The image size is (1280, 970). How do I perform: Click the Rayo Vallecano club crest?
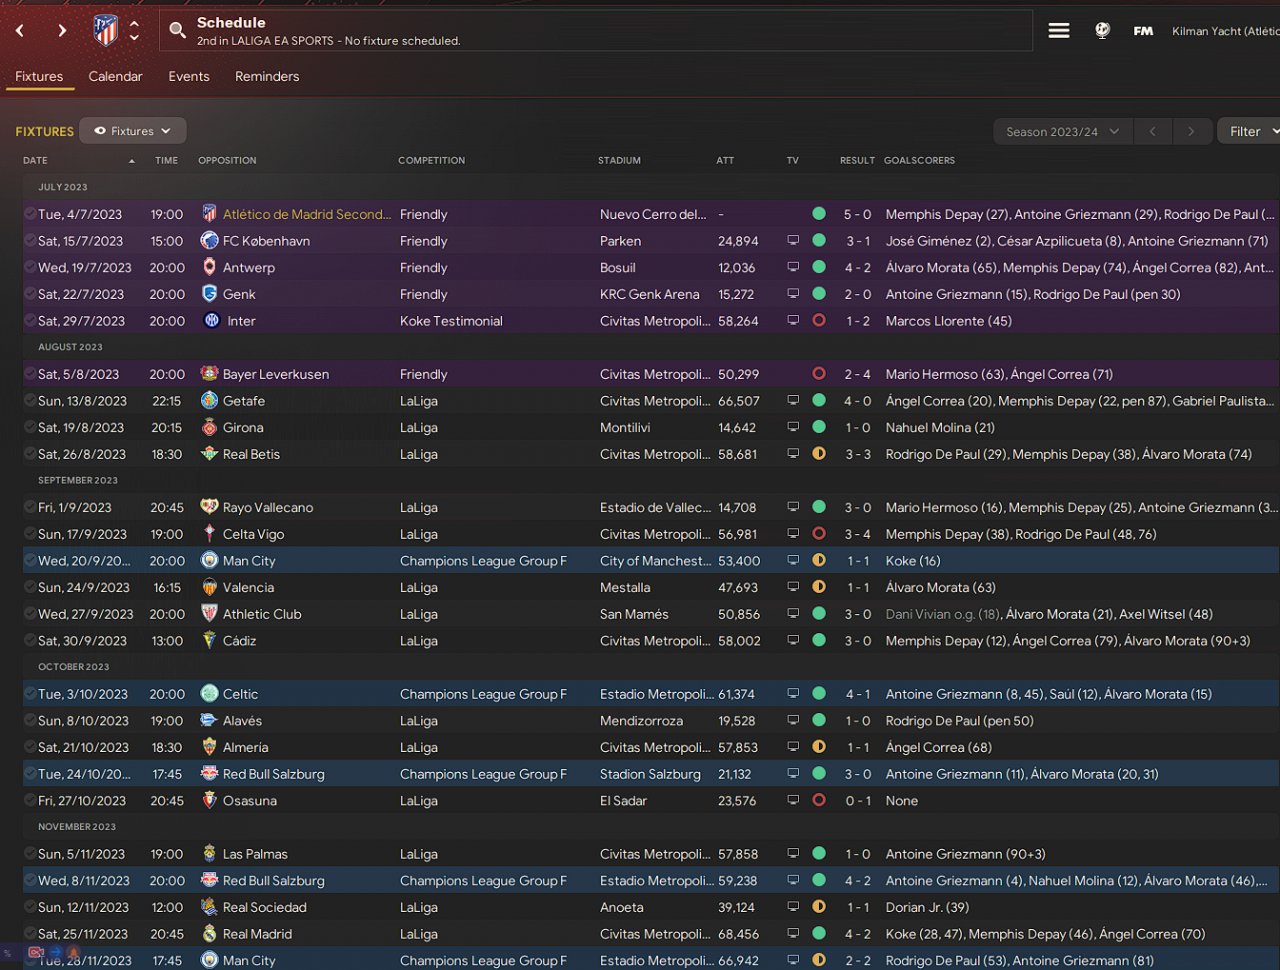coord(210,507)
